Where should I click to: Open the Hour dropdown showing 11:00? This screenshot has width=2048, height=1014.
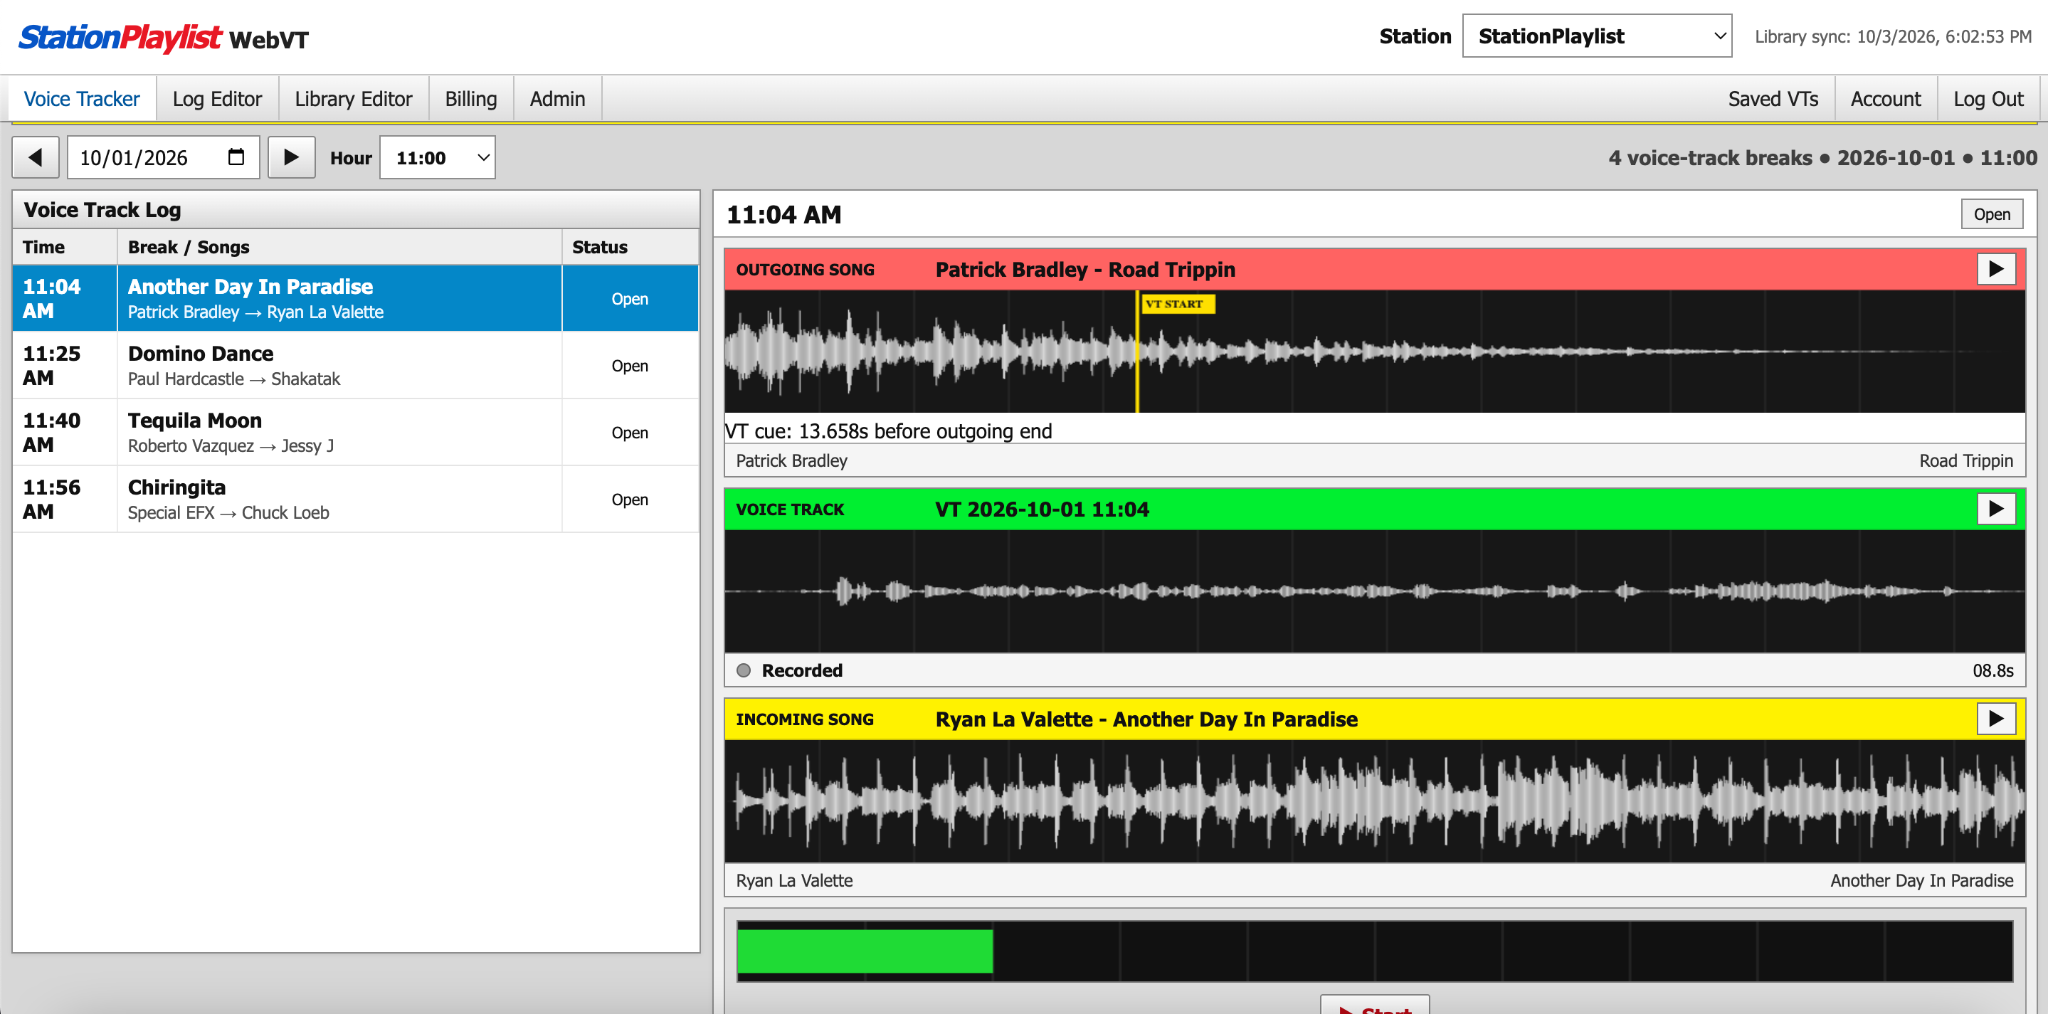pos(438,157)
